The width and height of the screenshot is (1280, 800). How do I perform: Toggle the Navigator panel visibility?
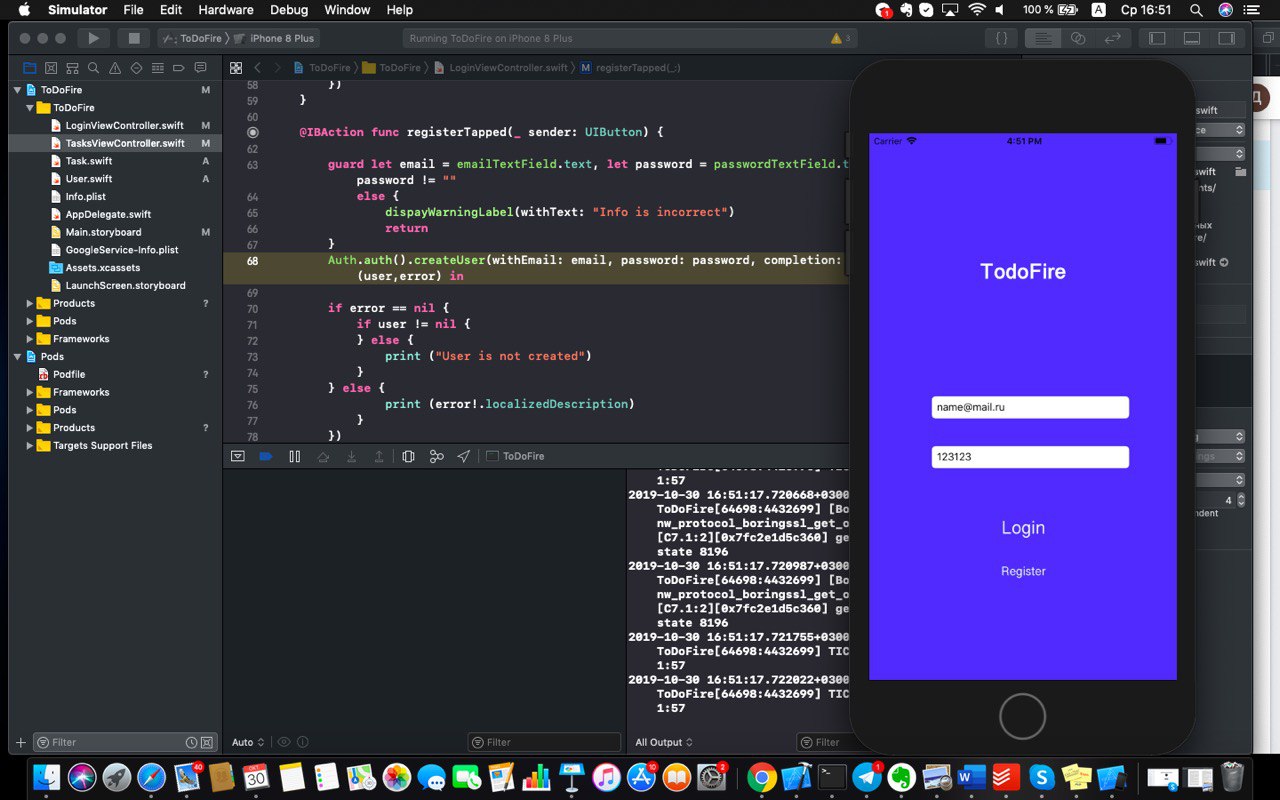[x=1157, y=38]
